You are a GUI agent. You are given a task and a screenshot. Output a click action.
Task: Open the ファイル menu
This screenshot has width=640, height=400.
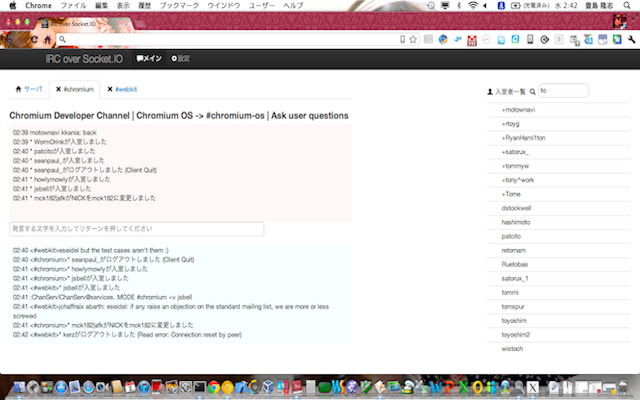pos(73,5)
